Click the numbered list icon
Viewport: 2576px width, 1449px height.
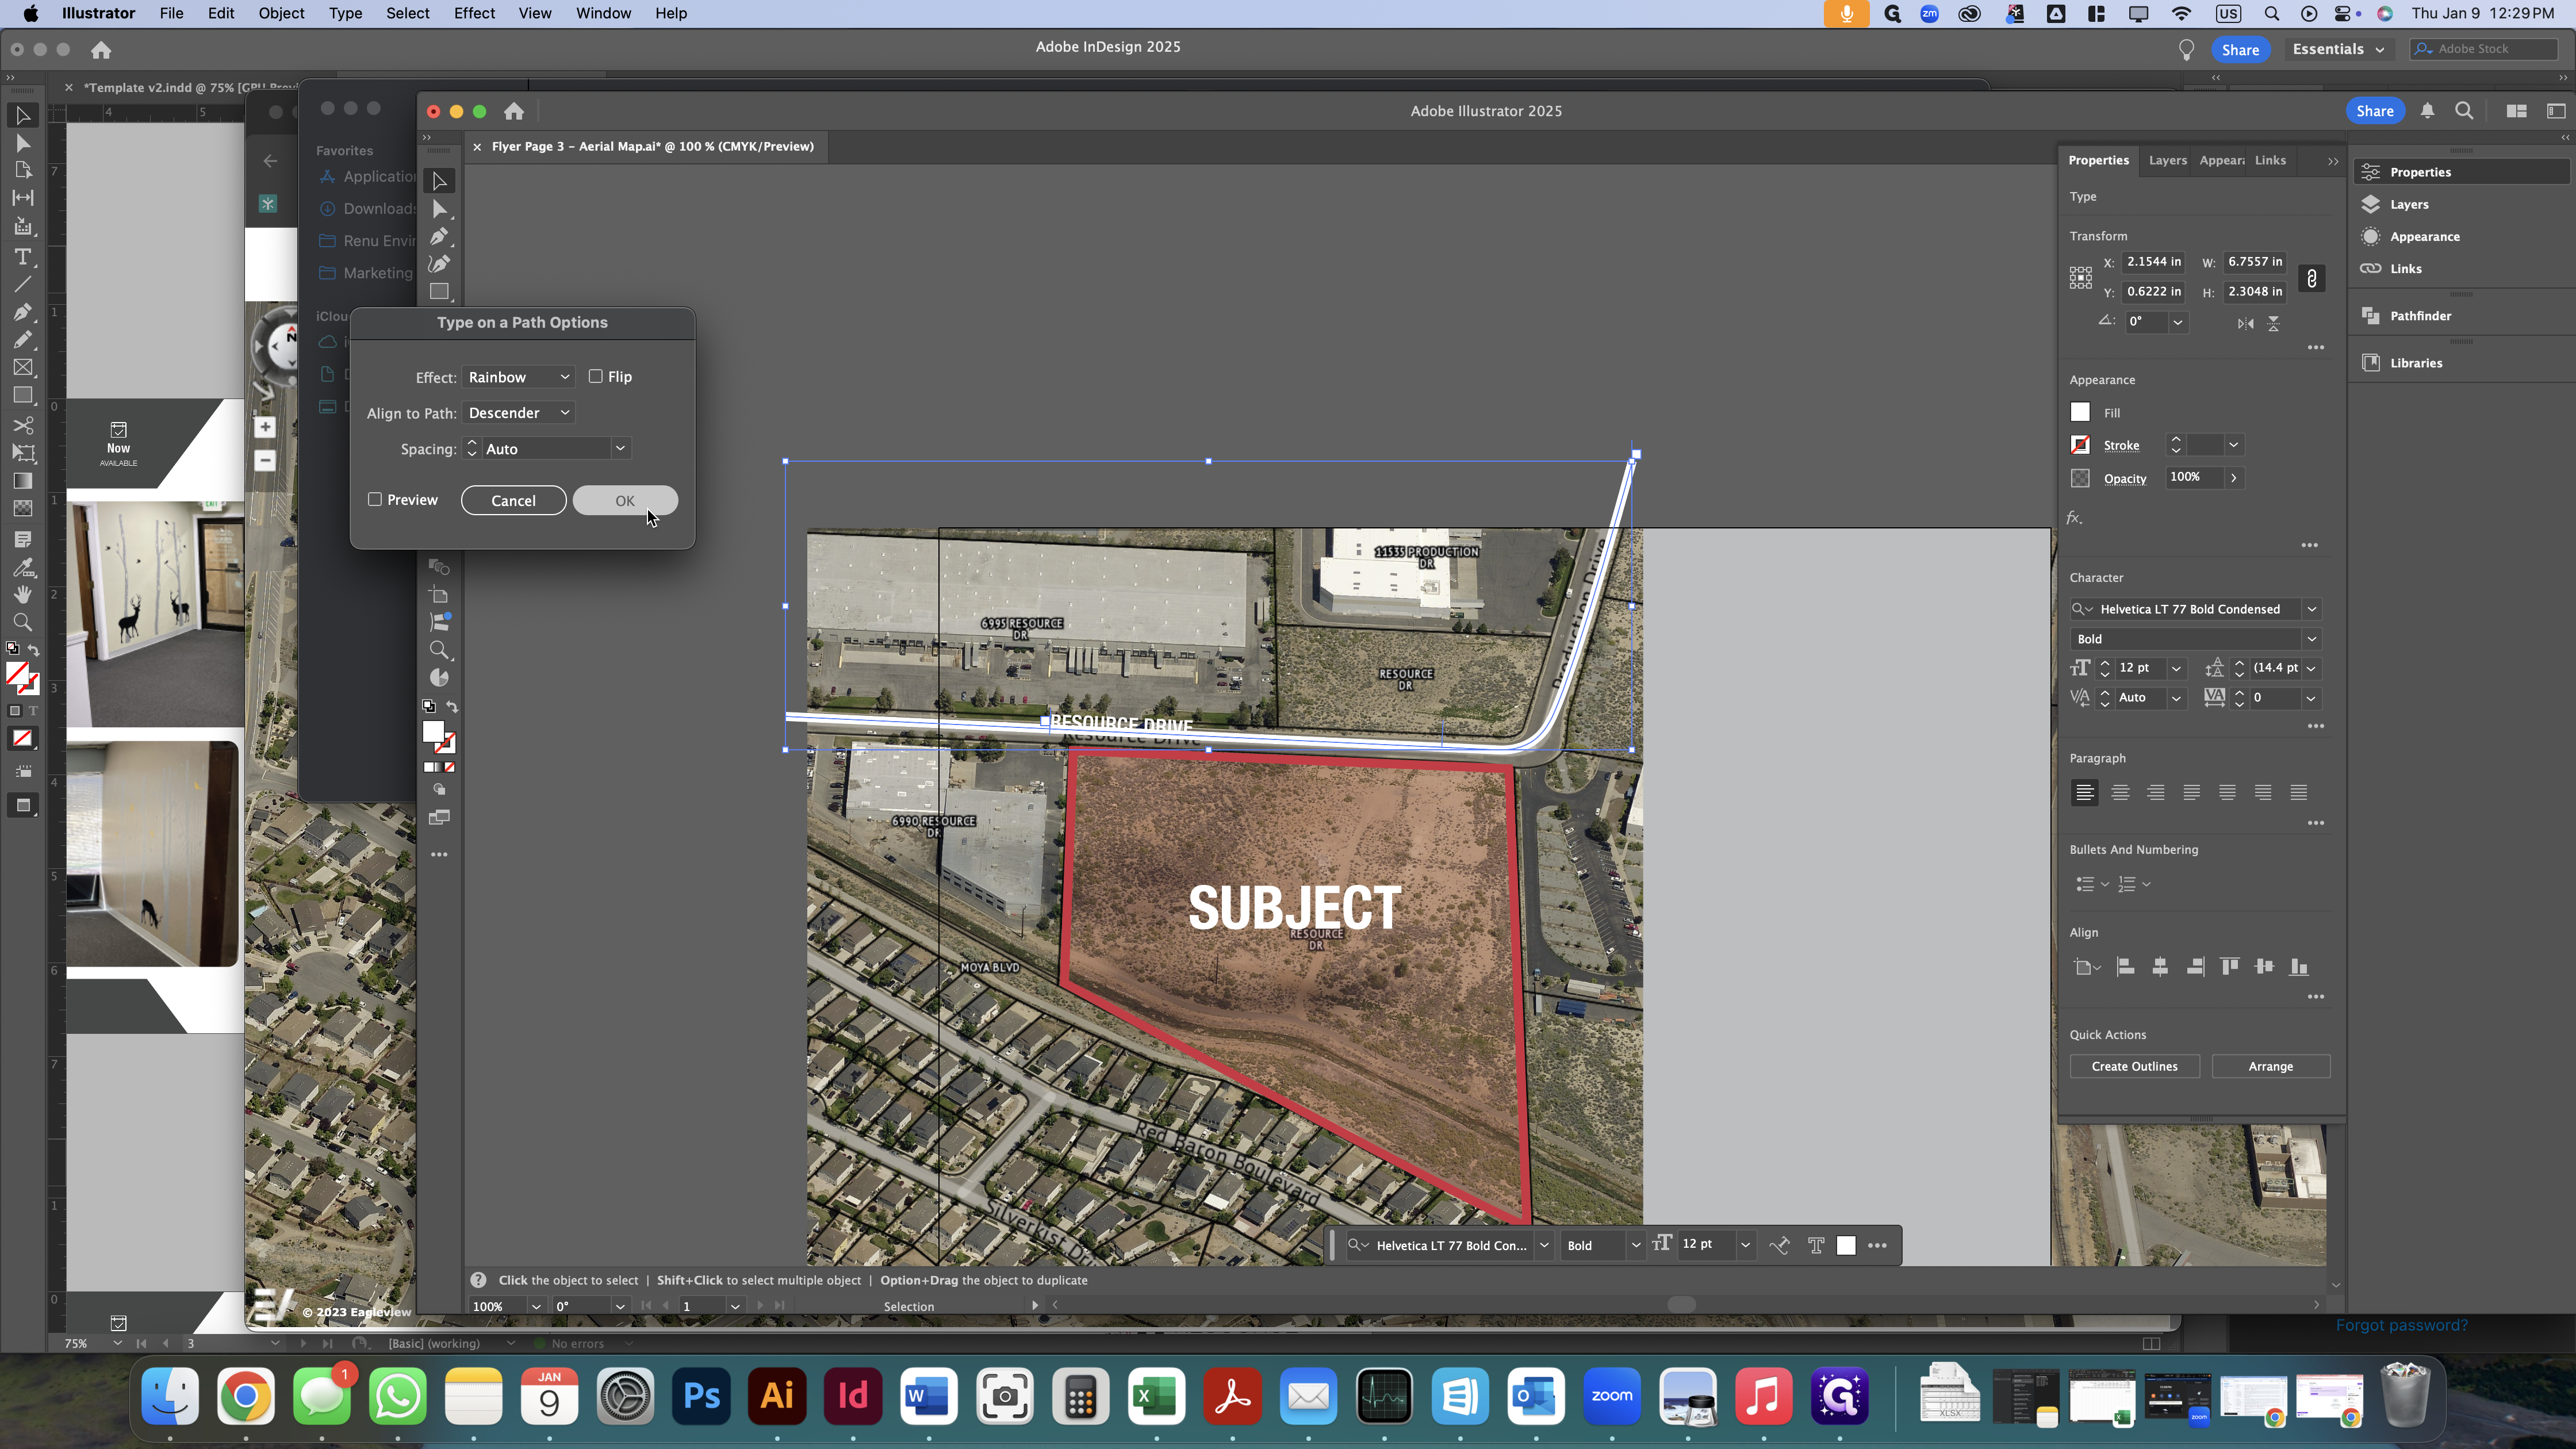tap(2127, 884)
